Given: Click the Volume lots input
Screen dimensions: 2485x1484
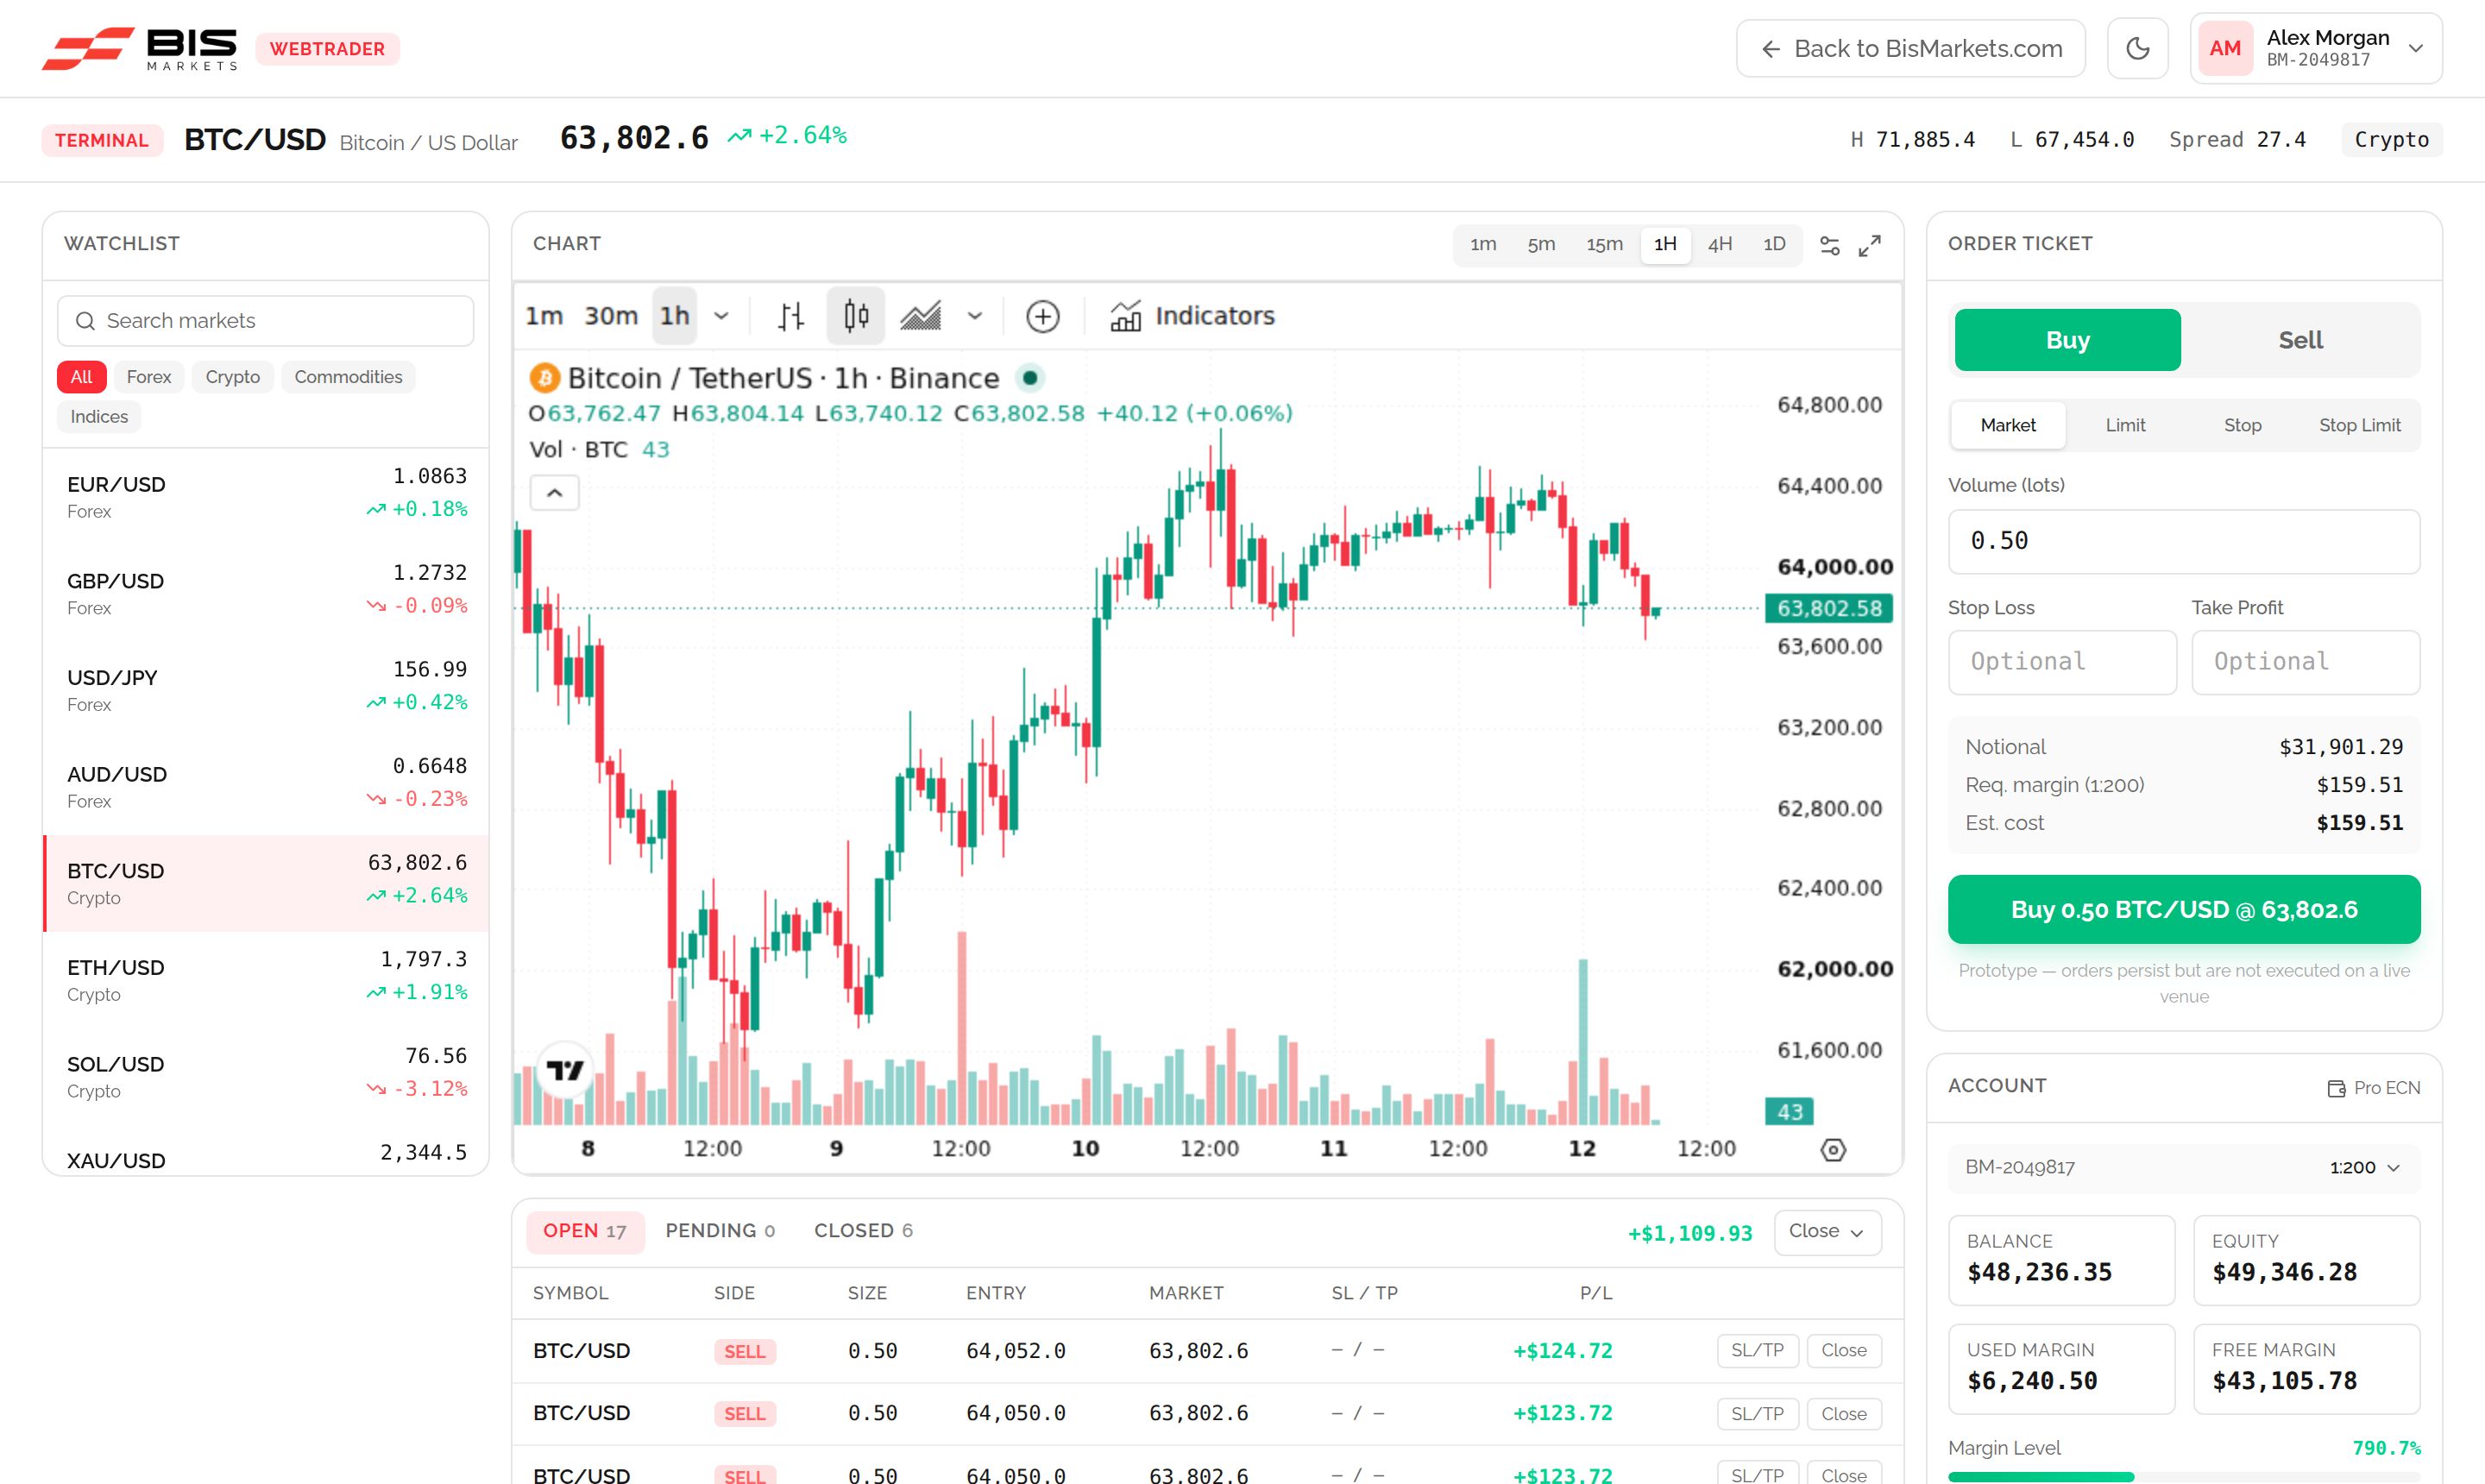Looking at the screenshot, I should (x=2183, y=541).
